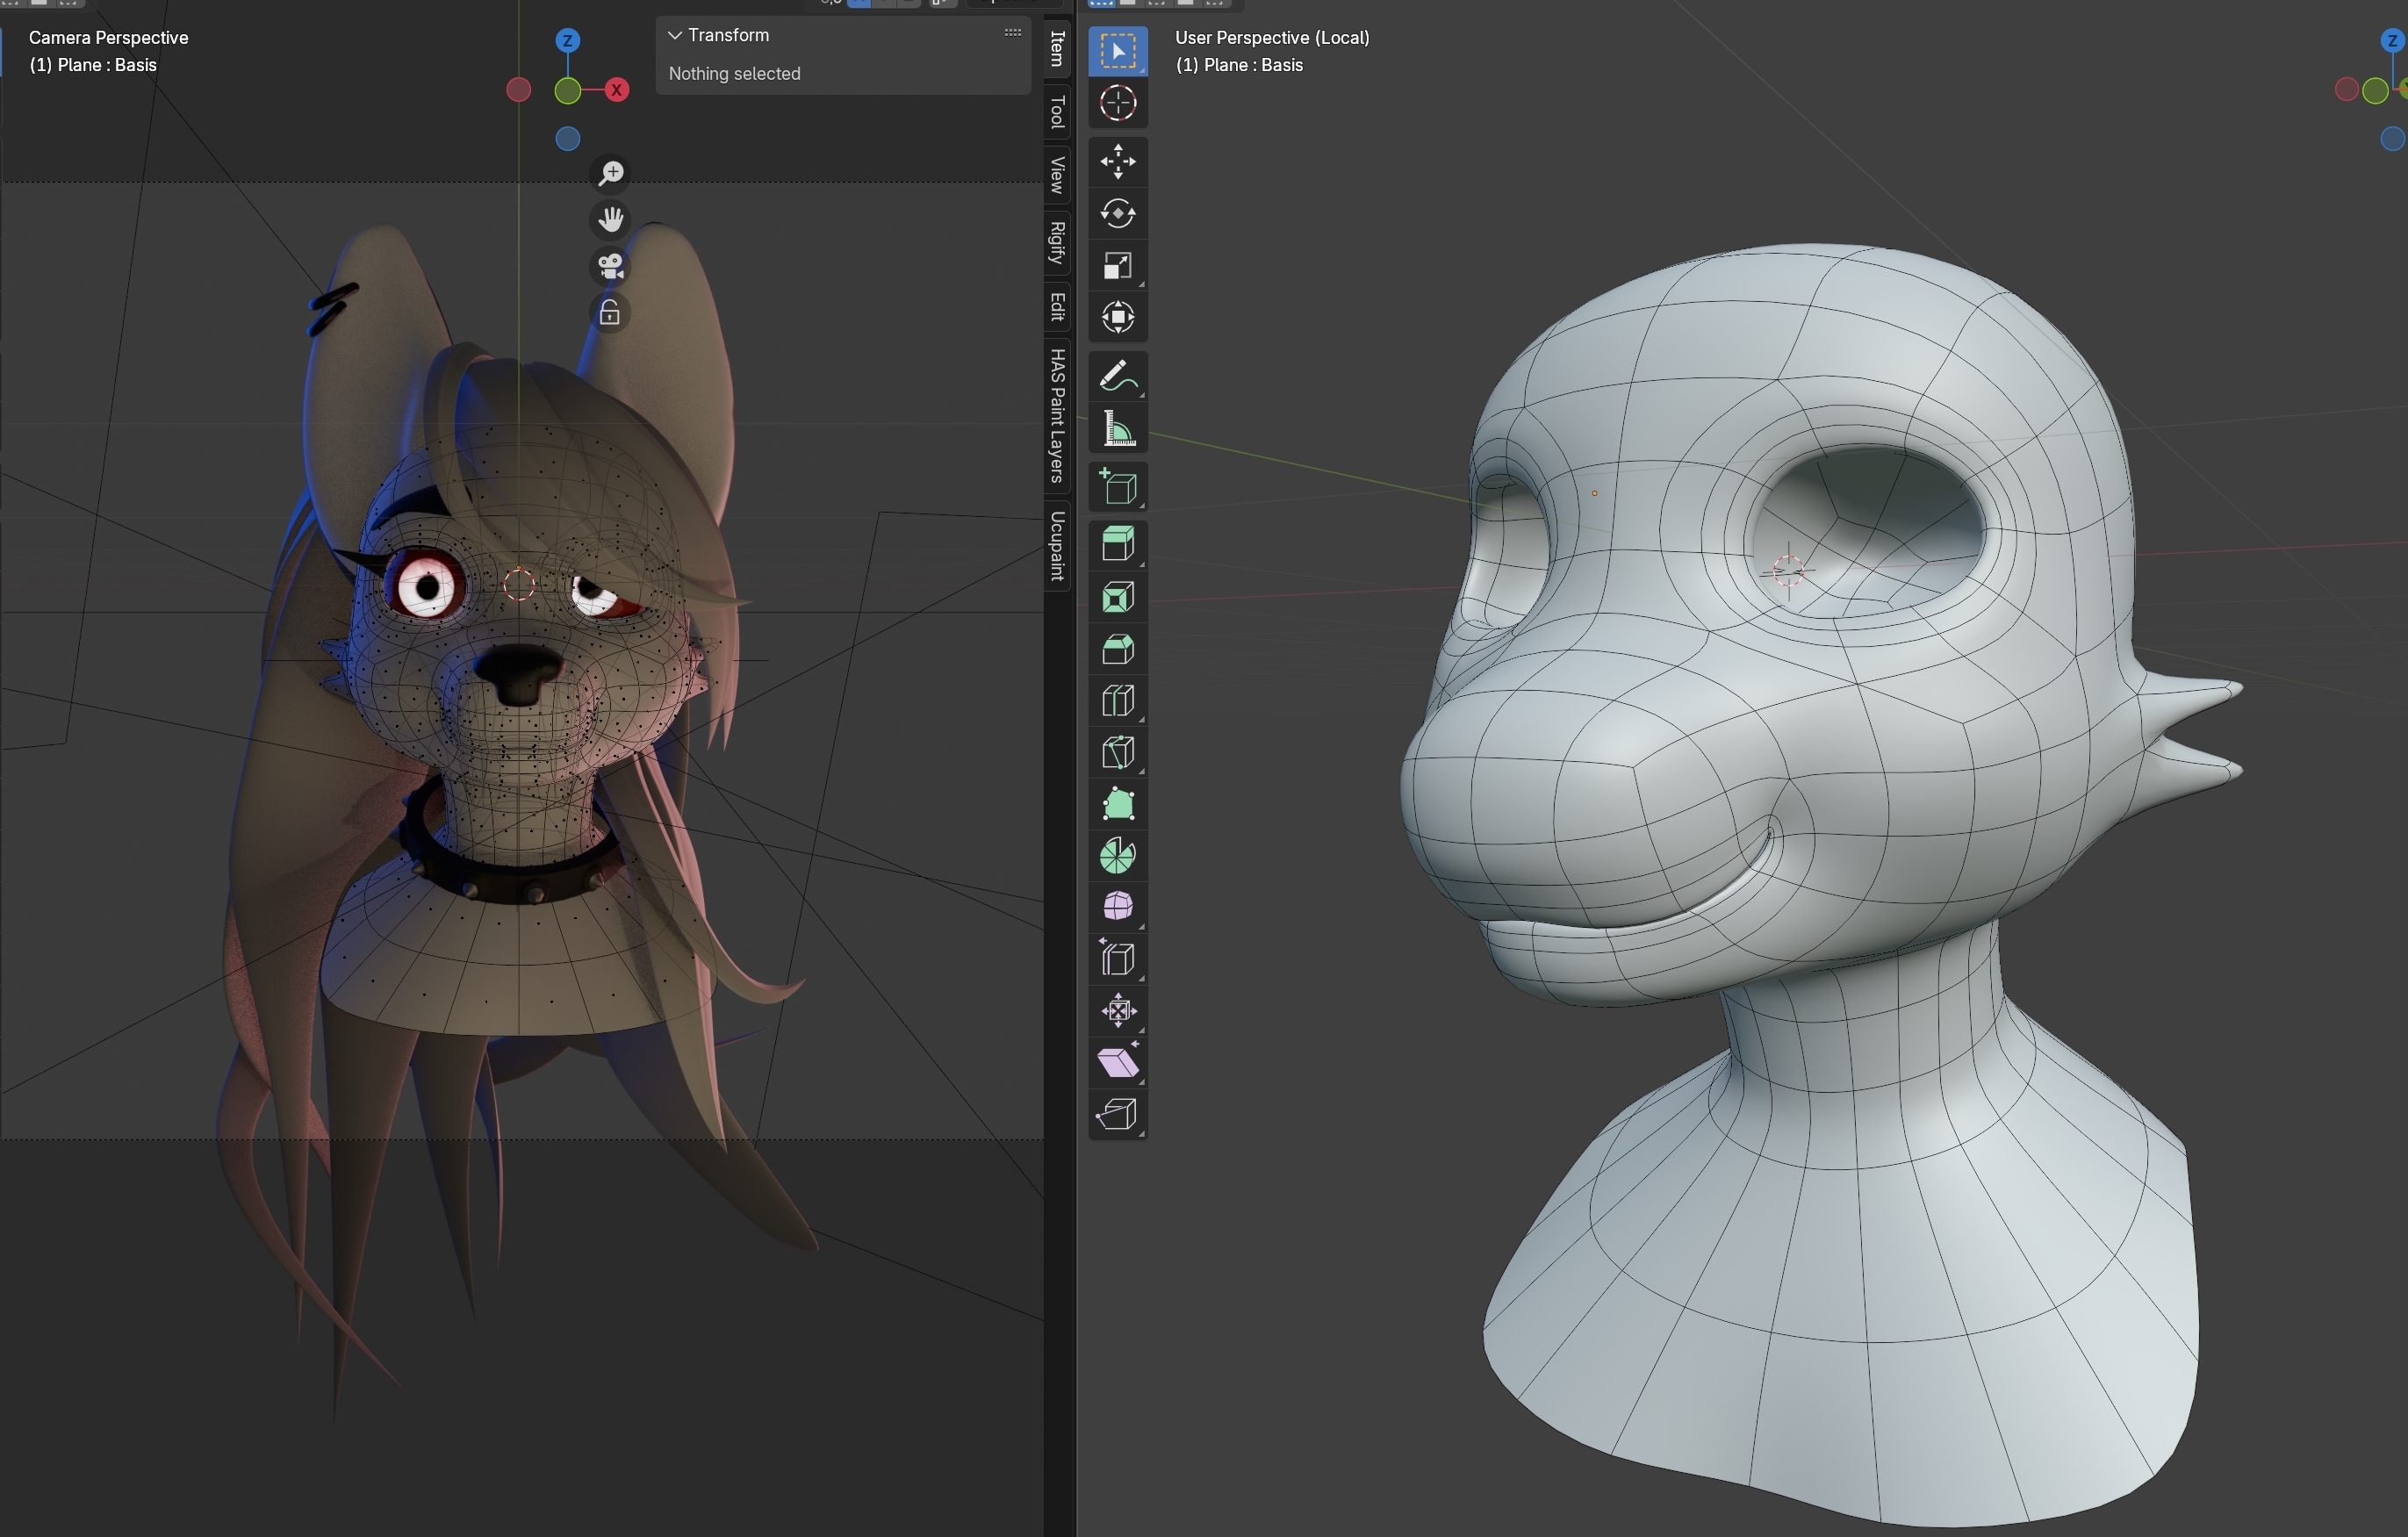Image resolution: width=2408 pixels, height=1537 pixels.
Task: Toggle camera-to-view lock icon
Action: point(610,313)
